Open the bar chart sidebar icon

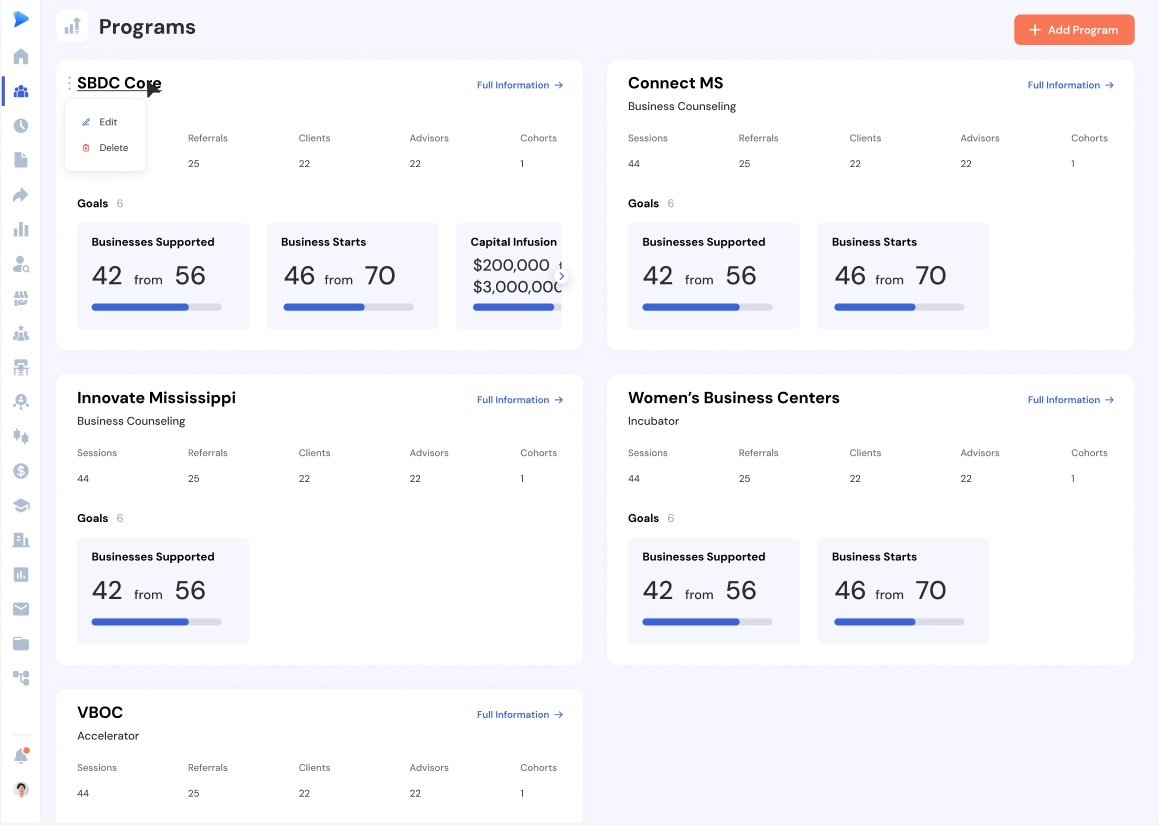click(21, 229)
